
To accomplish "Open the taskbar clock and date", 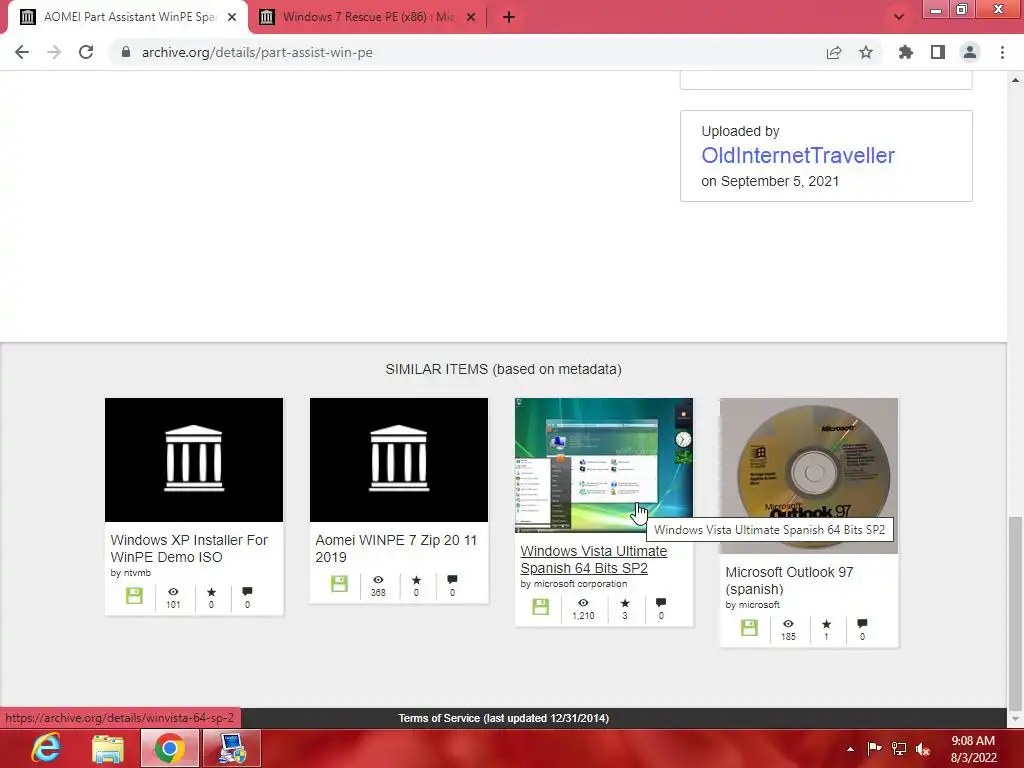I will pyautogui.click(x=973, y=749).
